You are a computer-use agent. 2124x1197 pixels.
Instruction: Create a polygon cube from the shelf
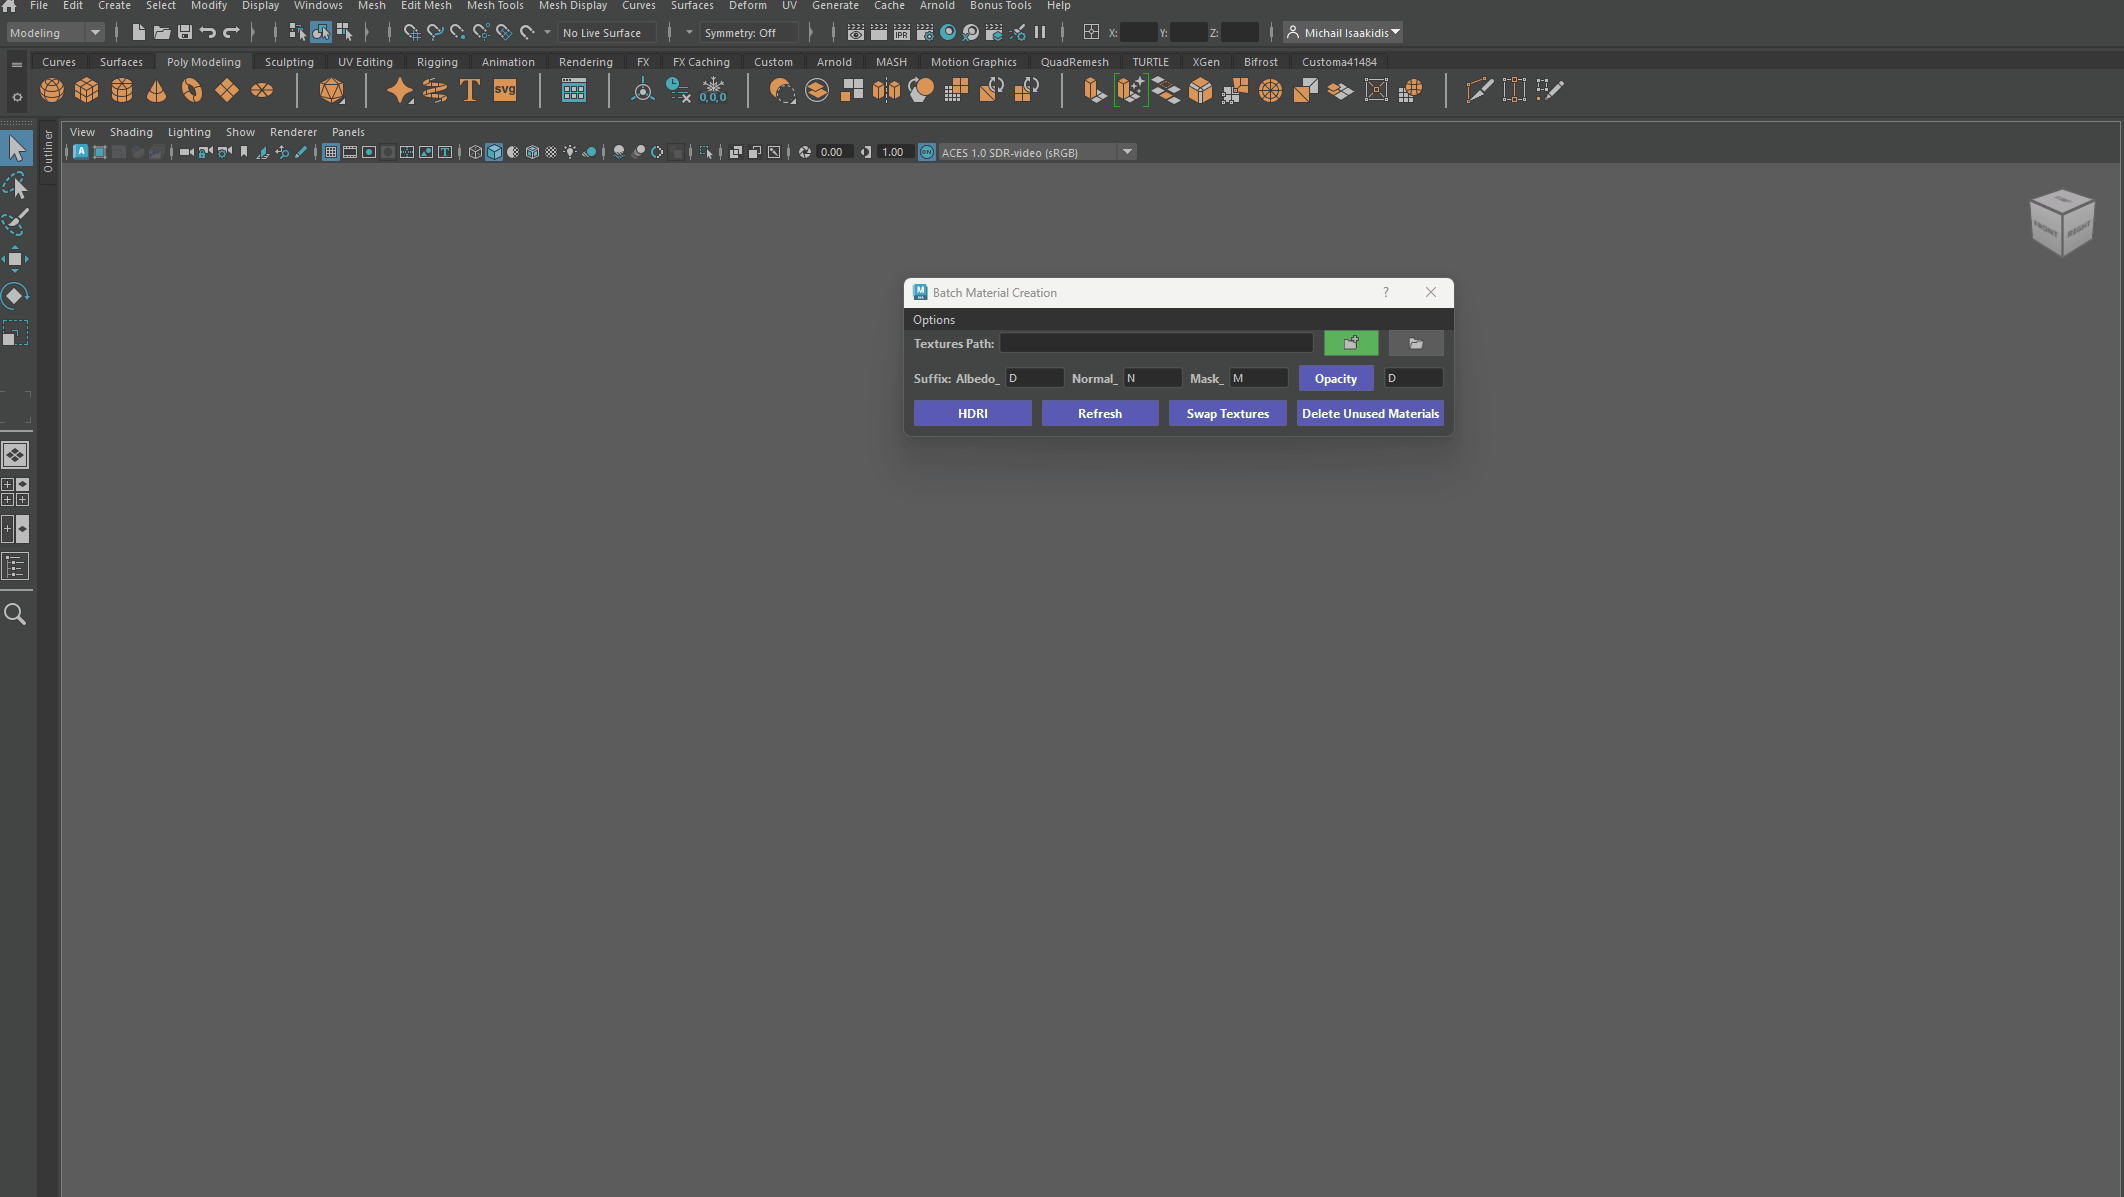click(x=87, y=91)
